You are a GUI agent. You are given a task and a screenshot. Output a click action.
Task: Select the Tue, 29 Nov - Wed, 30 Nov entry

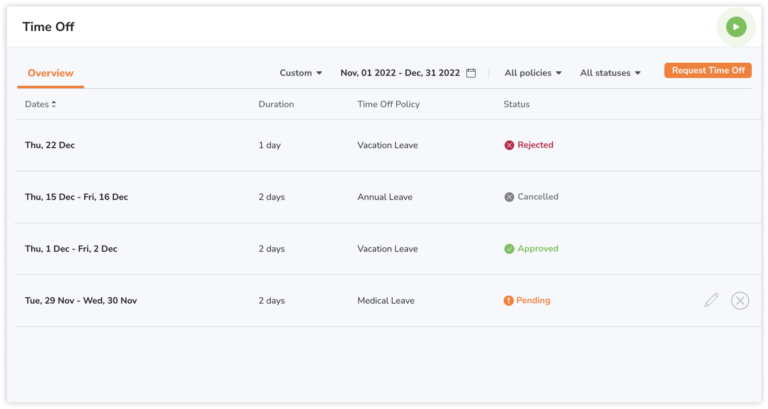coord(387,301)
